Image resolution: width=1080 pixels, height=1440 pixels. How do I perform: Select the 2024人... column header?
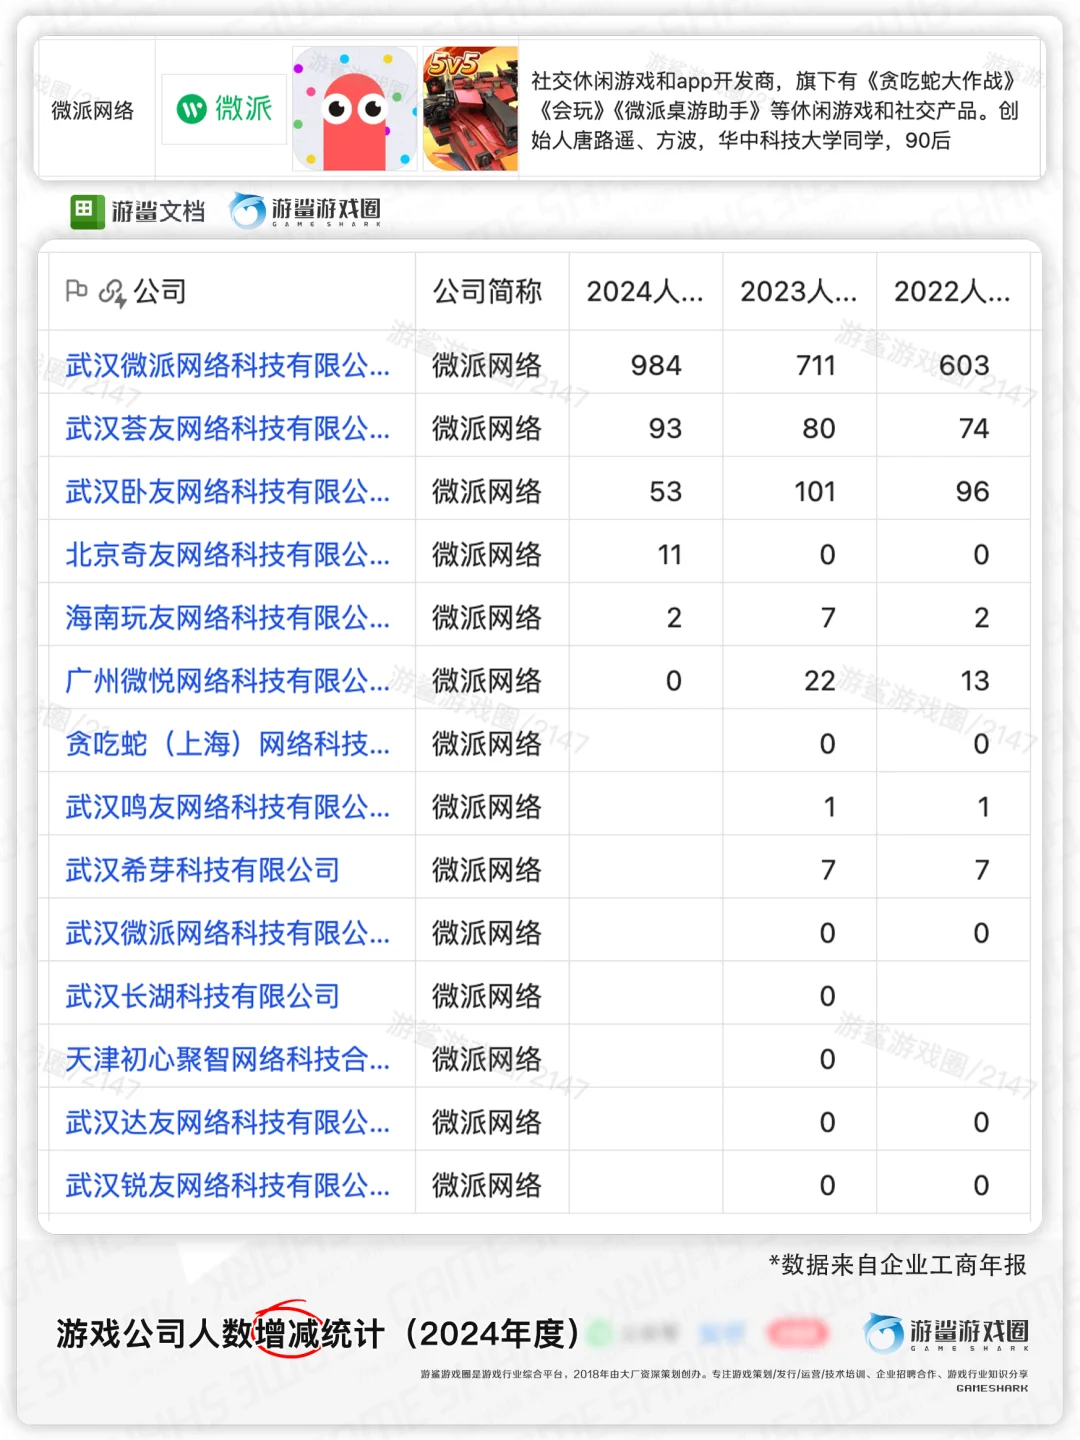(x=646, y=291)
